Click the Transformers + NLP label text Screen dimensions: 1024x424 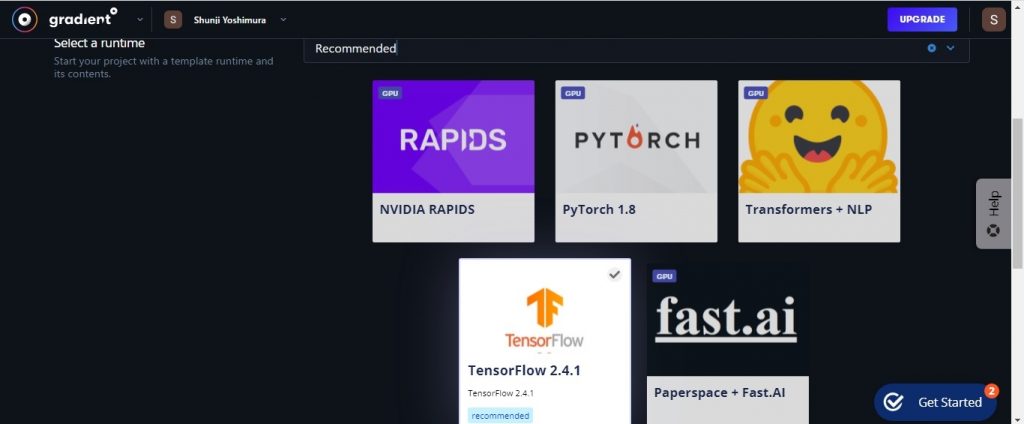tap(808, 210)
